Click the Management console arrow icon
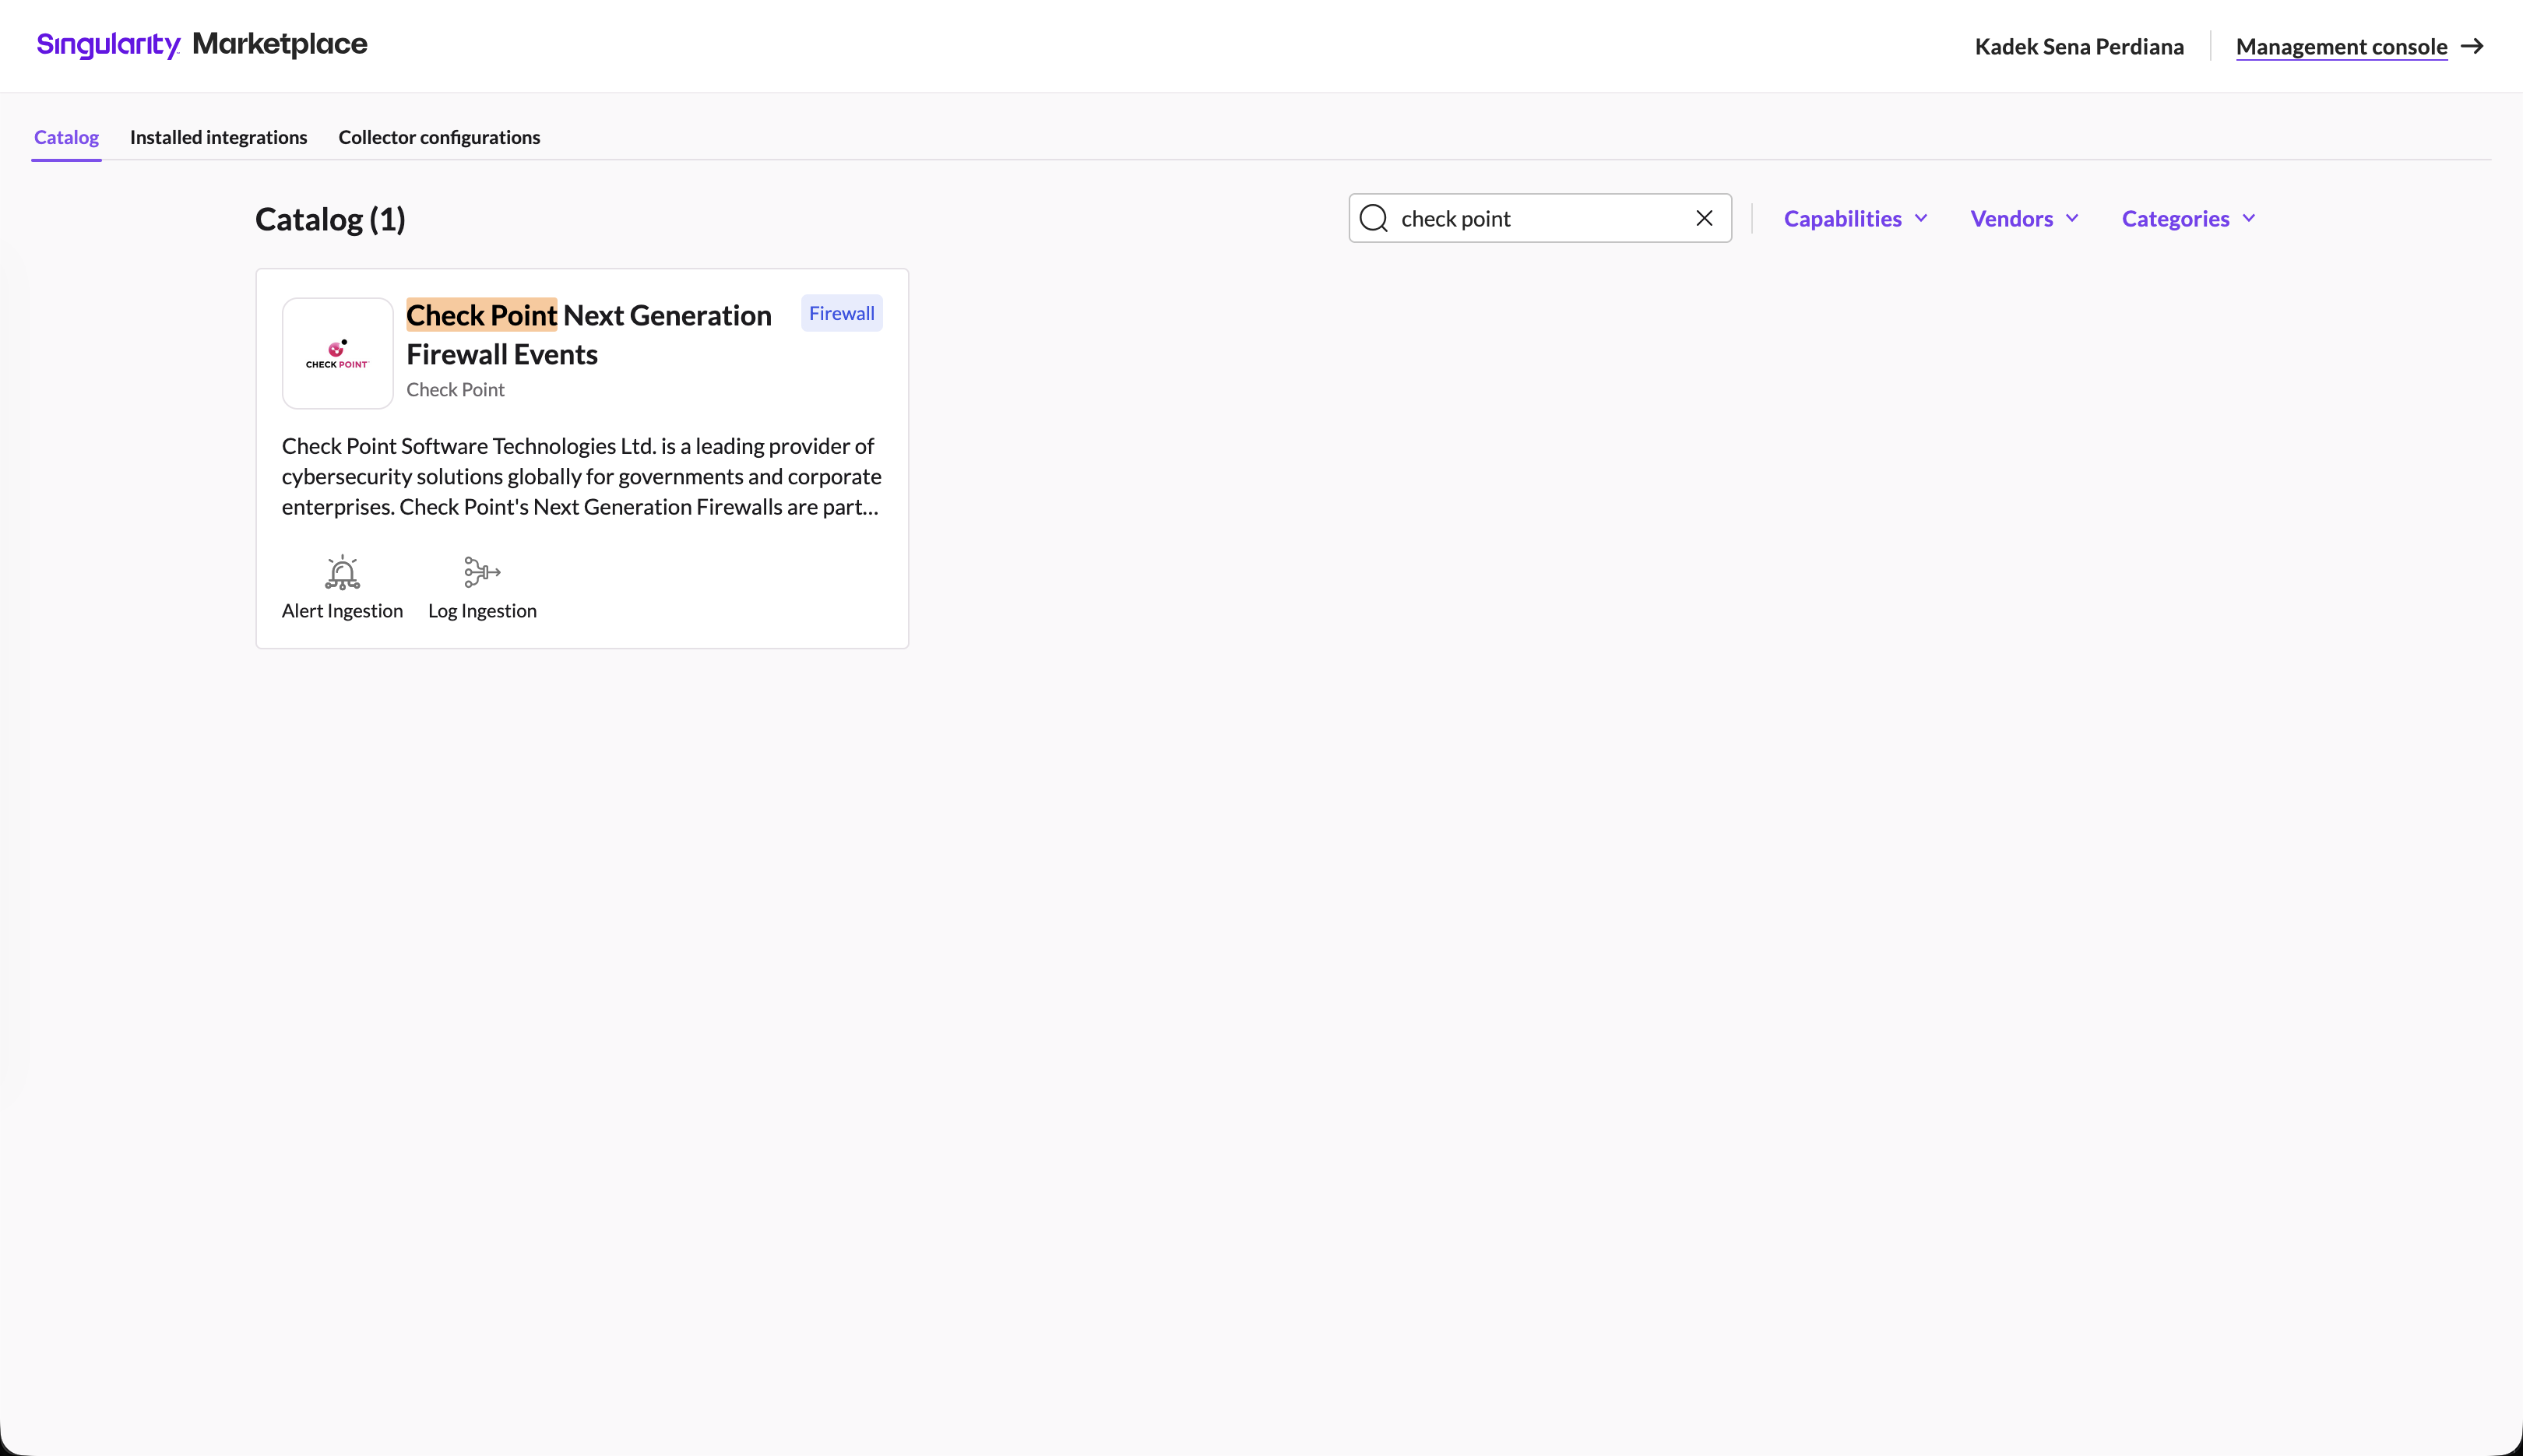This screenshot has width=2523, height=1456. coord(2472,46)
